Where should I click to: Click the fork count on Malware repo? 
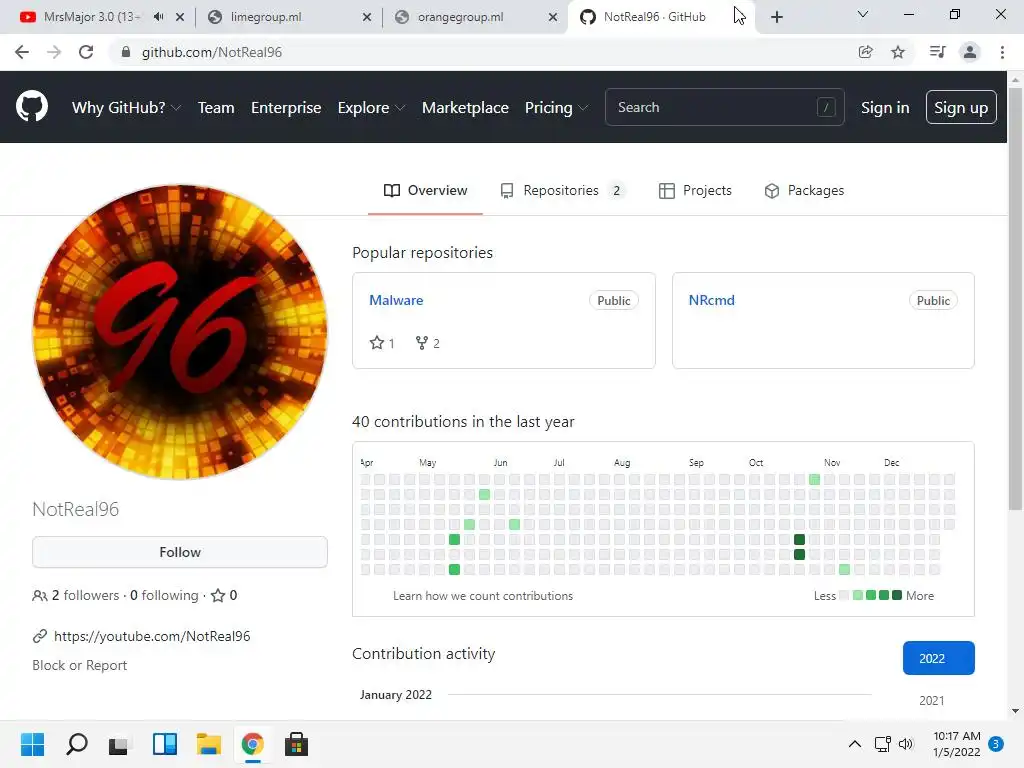428,343
